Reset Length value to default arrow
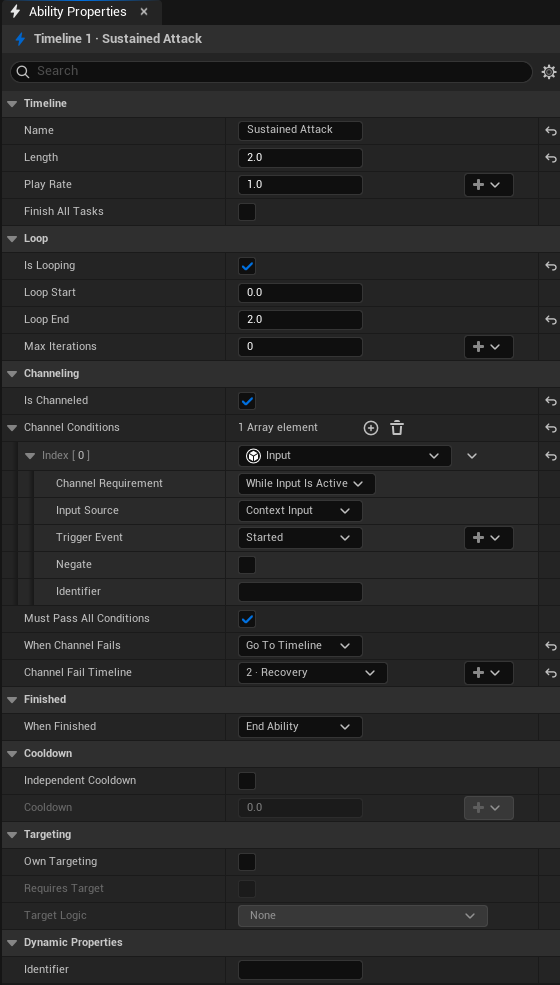This screenshot has height=985, width=560. tap(551, 158)
